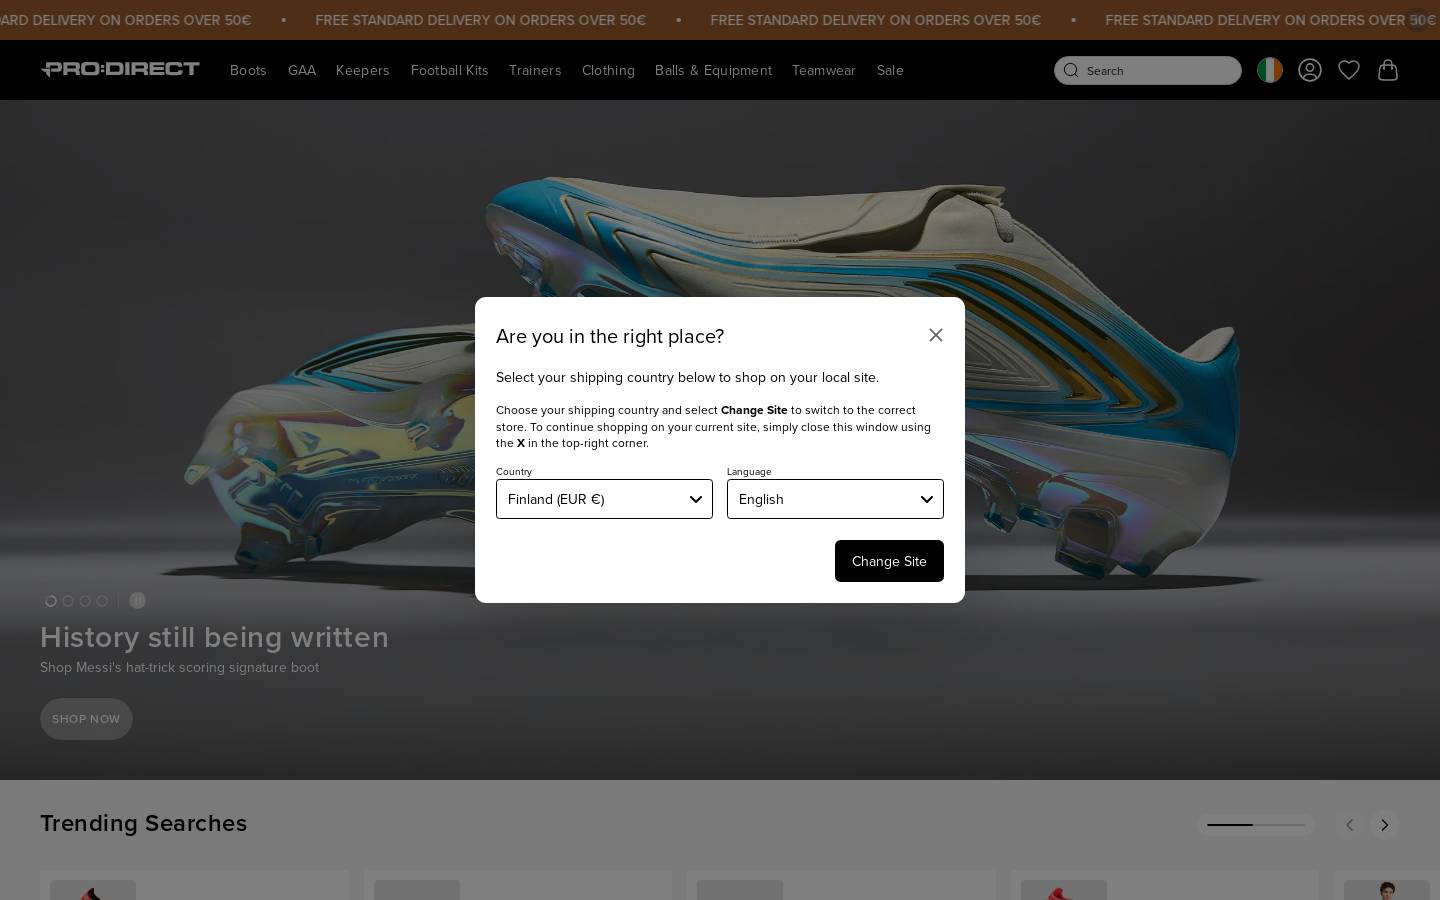The image size is (1440, 900).
Task: Close the site selection dialog
Action: [x=935, y=335]
